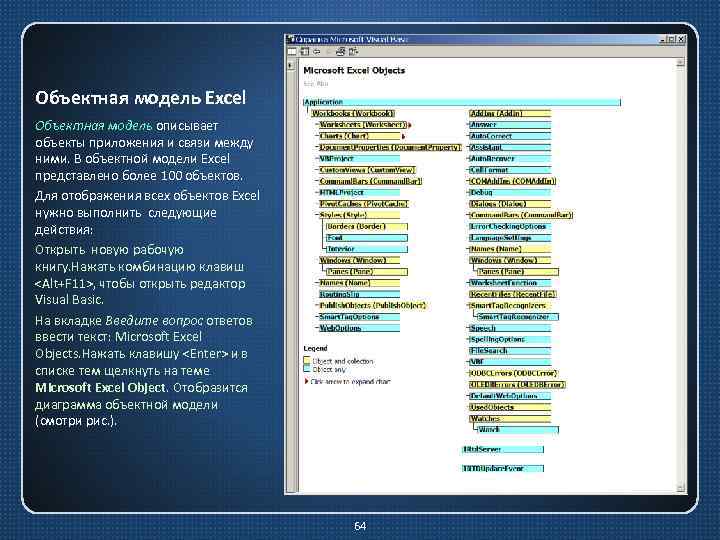
Task: Open COMAddIns (COMAddIn) topic
Action: pyautogui.click(x=512, y=181)
